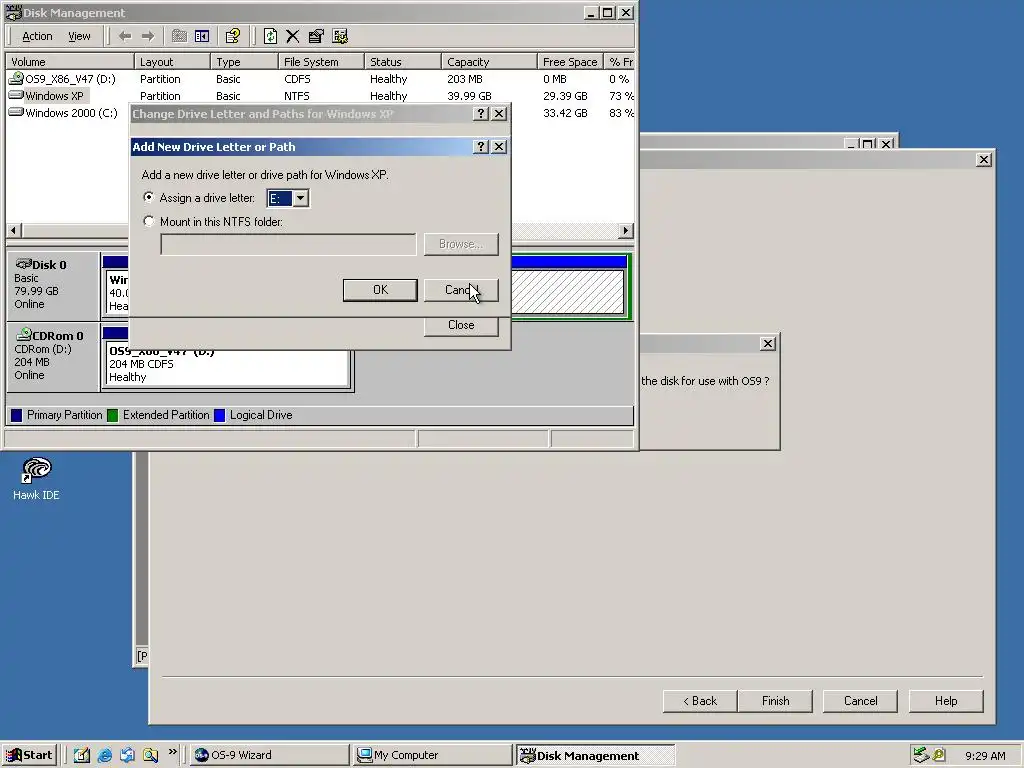The image size is (1024, 768).
Task: Click the Disk Management title bar icon
Action: tap(13, 12)
